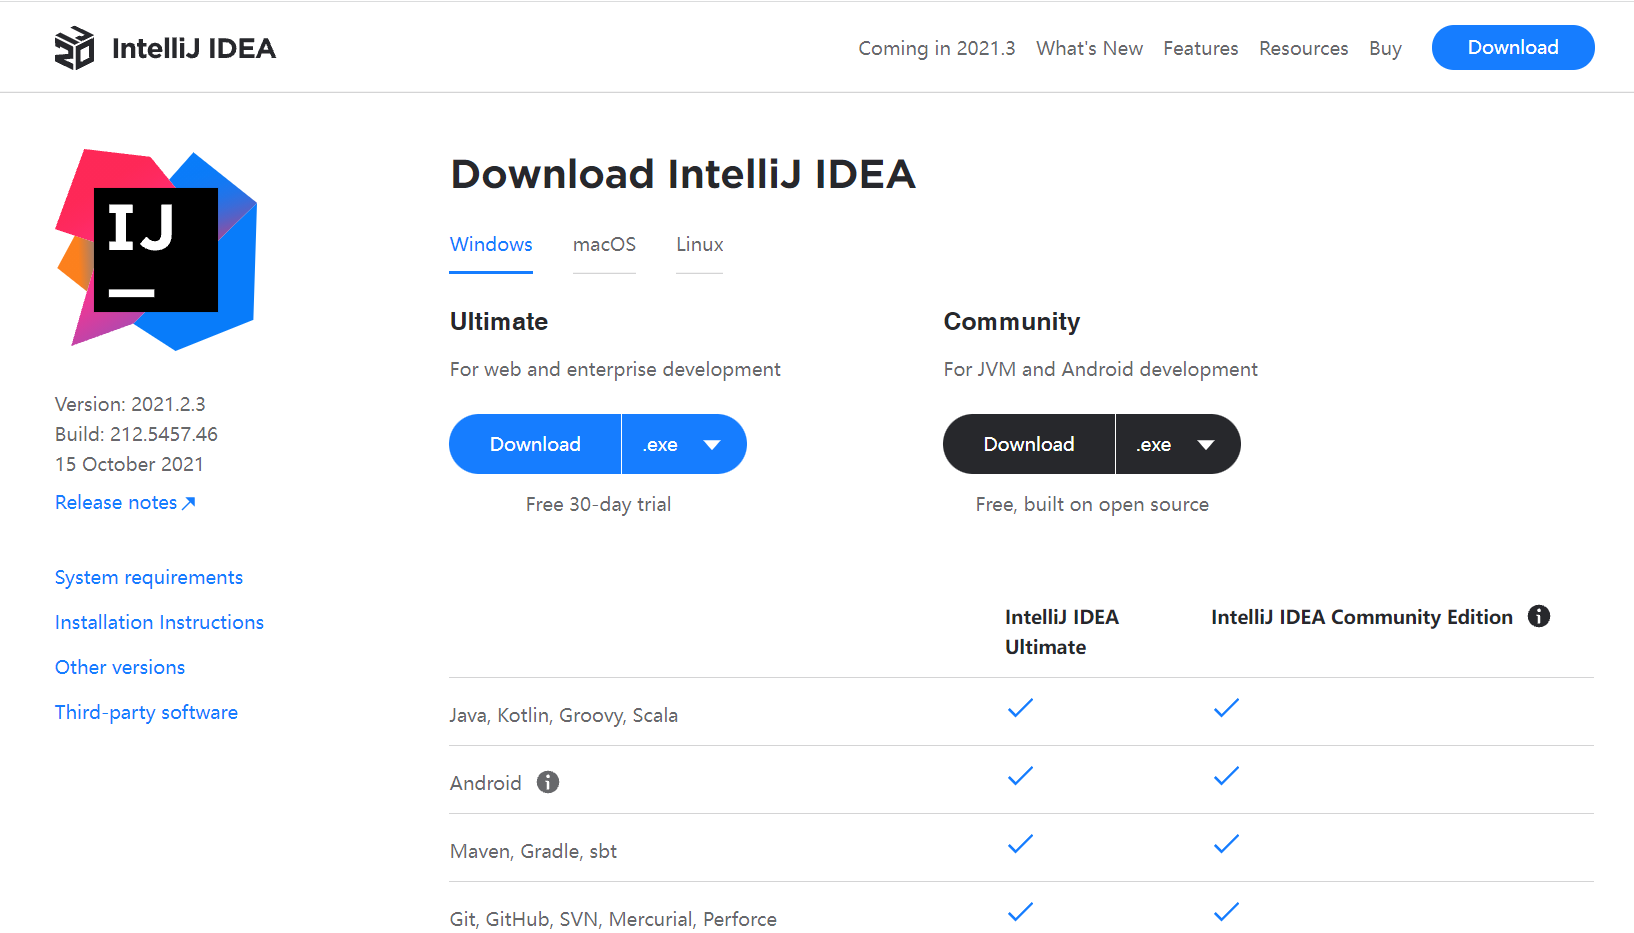
Task: Open Installation Instructions link
Action: (x=159, y=622)
